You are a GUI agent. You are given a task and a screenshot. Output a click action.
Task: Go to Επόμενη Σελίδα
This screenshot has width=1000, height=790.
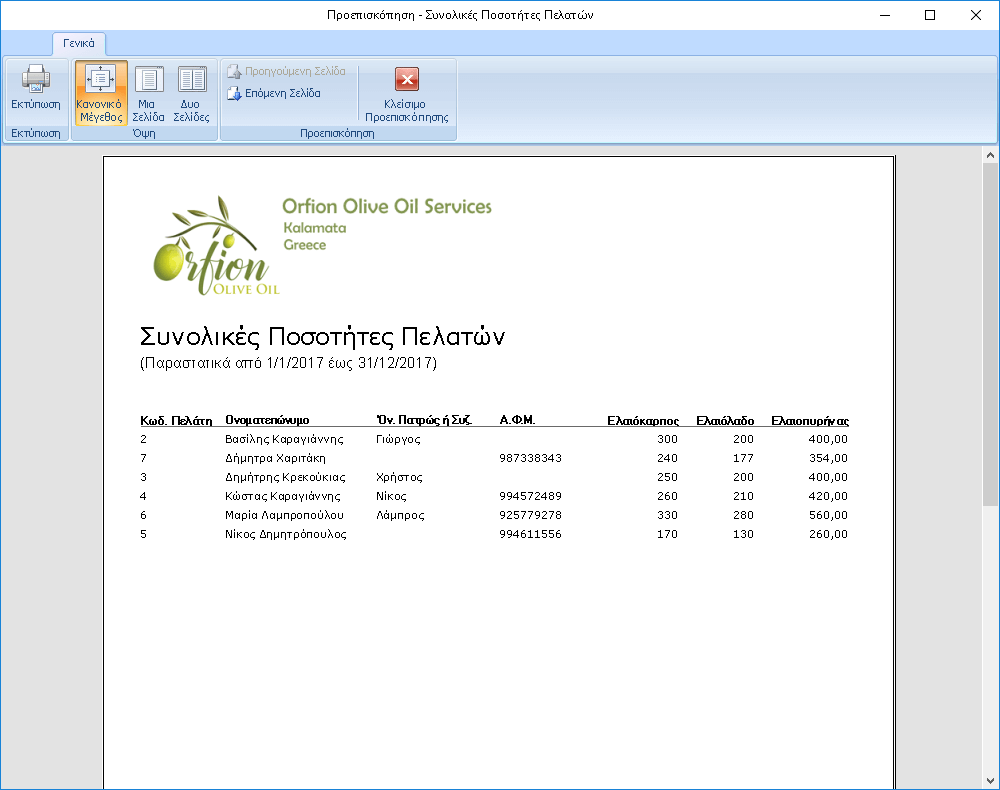pyautogui.click(x=274, y=93)
